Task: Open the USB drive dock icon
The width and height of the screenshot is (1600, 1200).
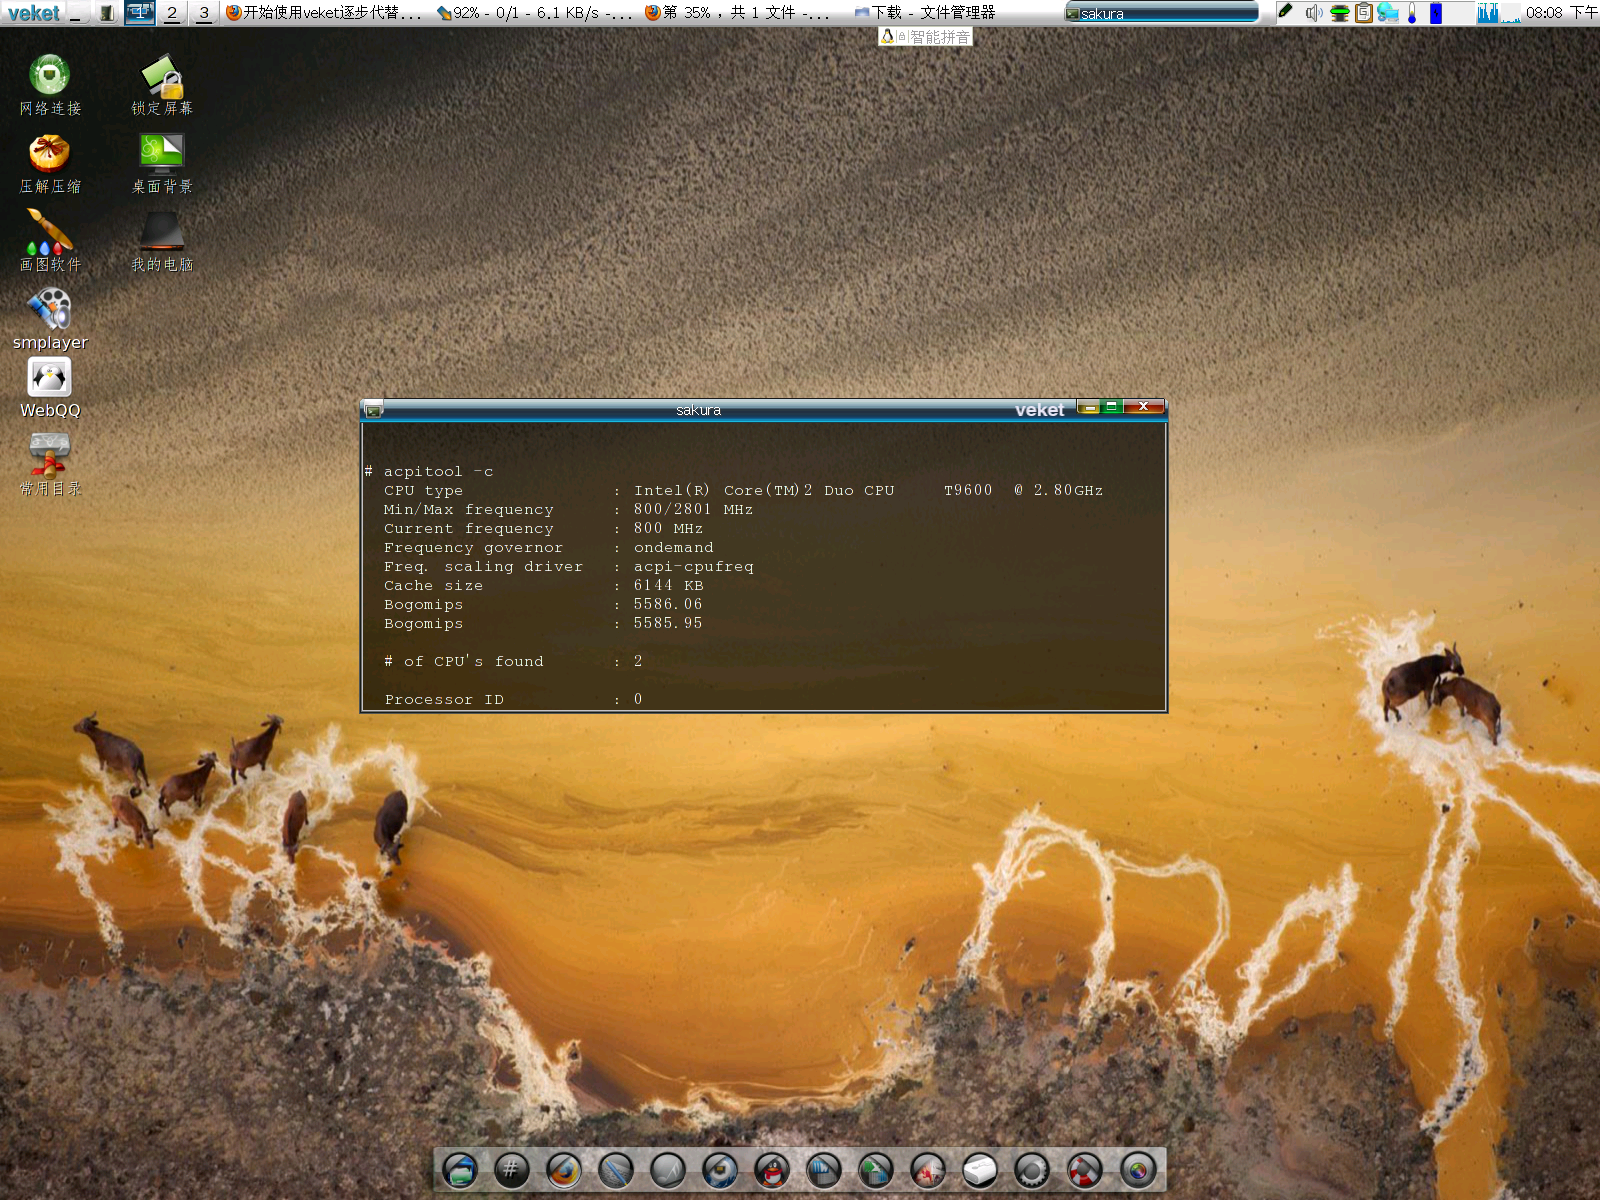Action: 979,1170
